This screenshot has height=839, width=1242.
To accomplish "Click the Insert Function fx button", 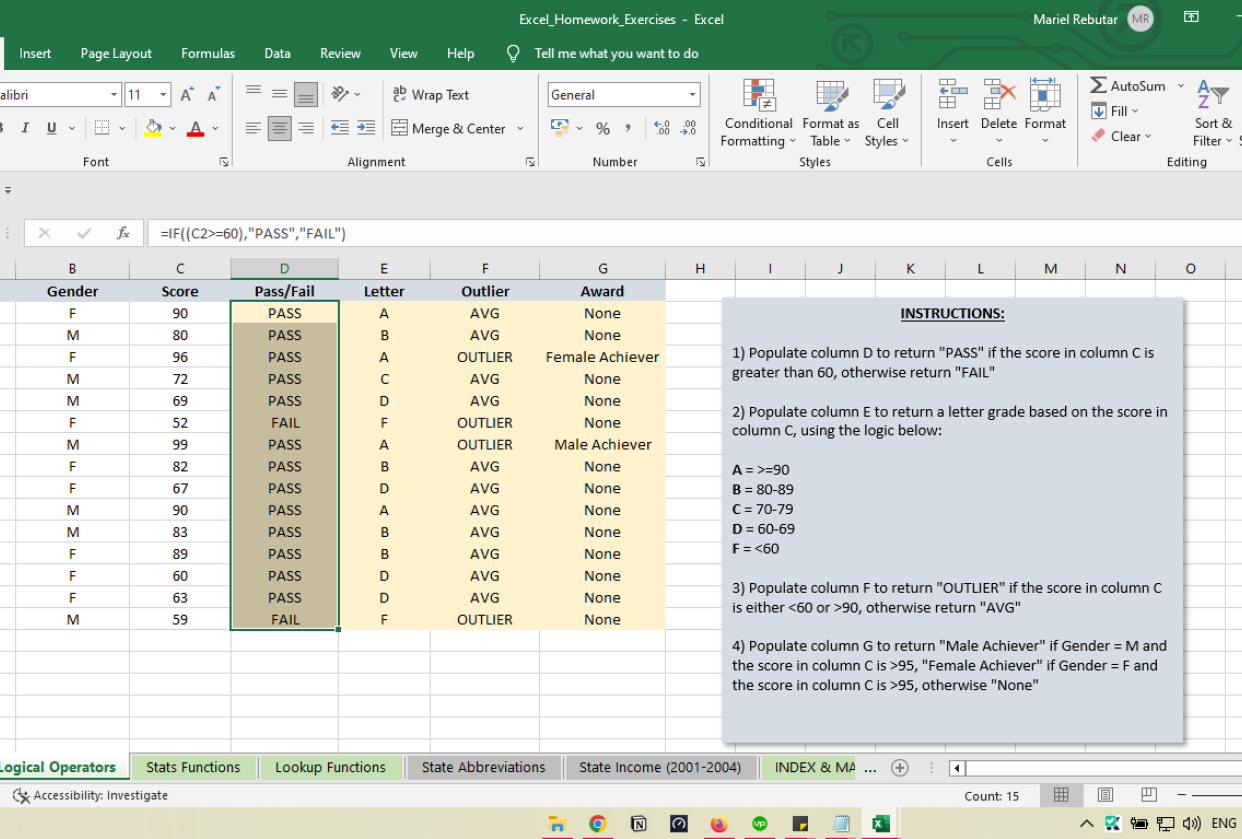I will [123, 233].
